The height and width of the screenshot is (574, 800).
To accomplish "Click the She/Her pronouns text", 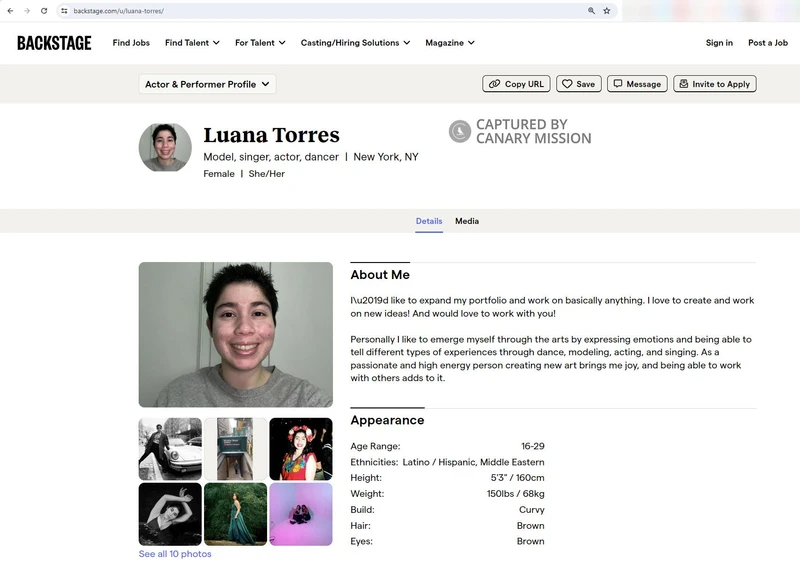I will click(266, 173).
